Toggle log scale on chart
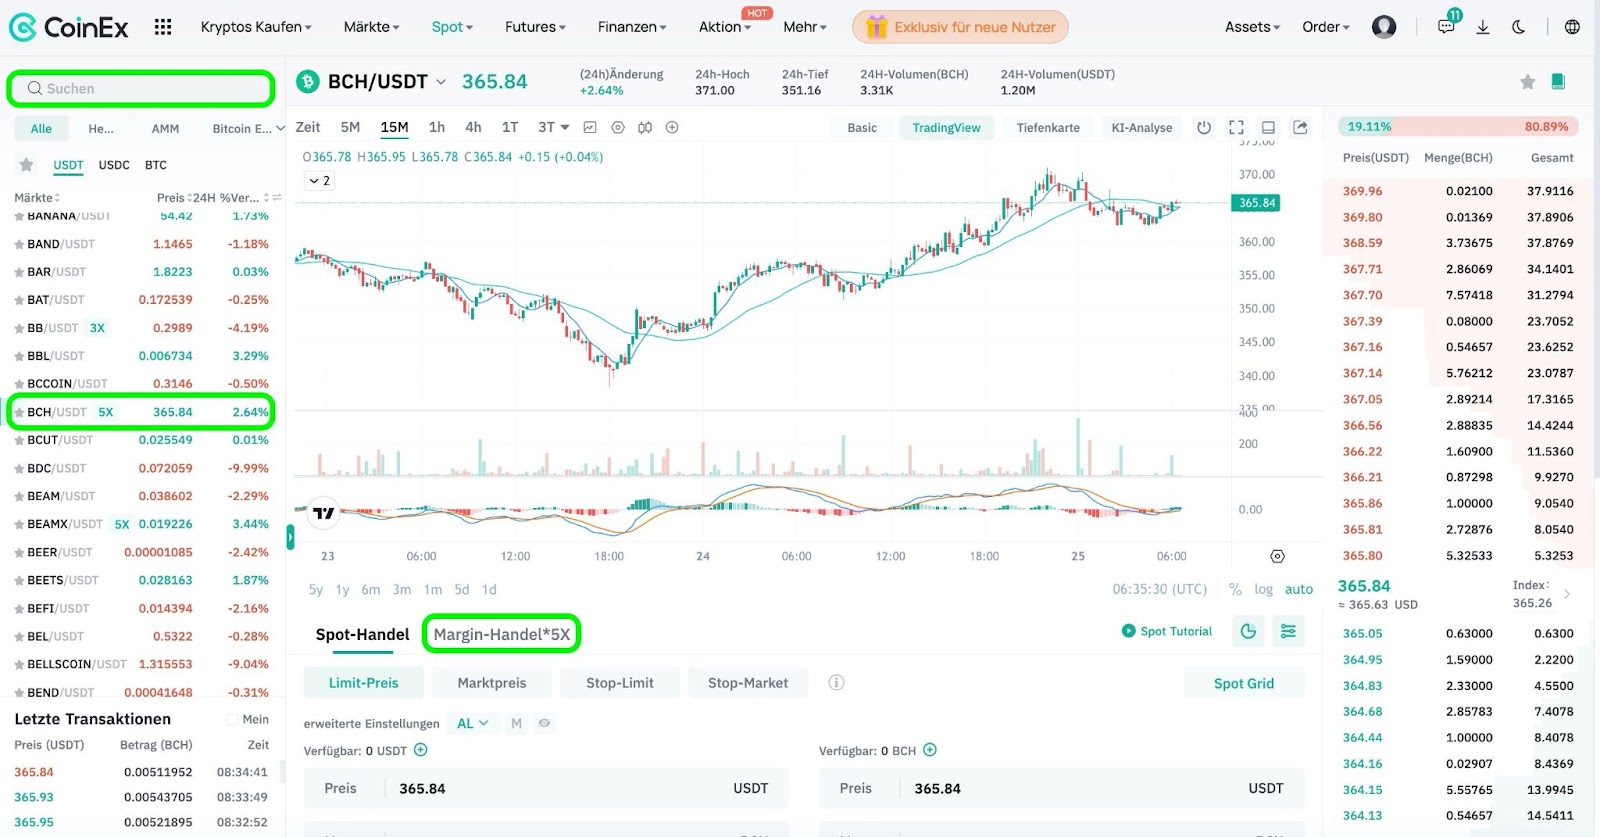The width and height of the screenshot is (1600, 837). [x=1264, y=589]
